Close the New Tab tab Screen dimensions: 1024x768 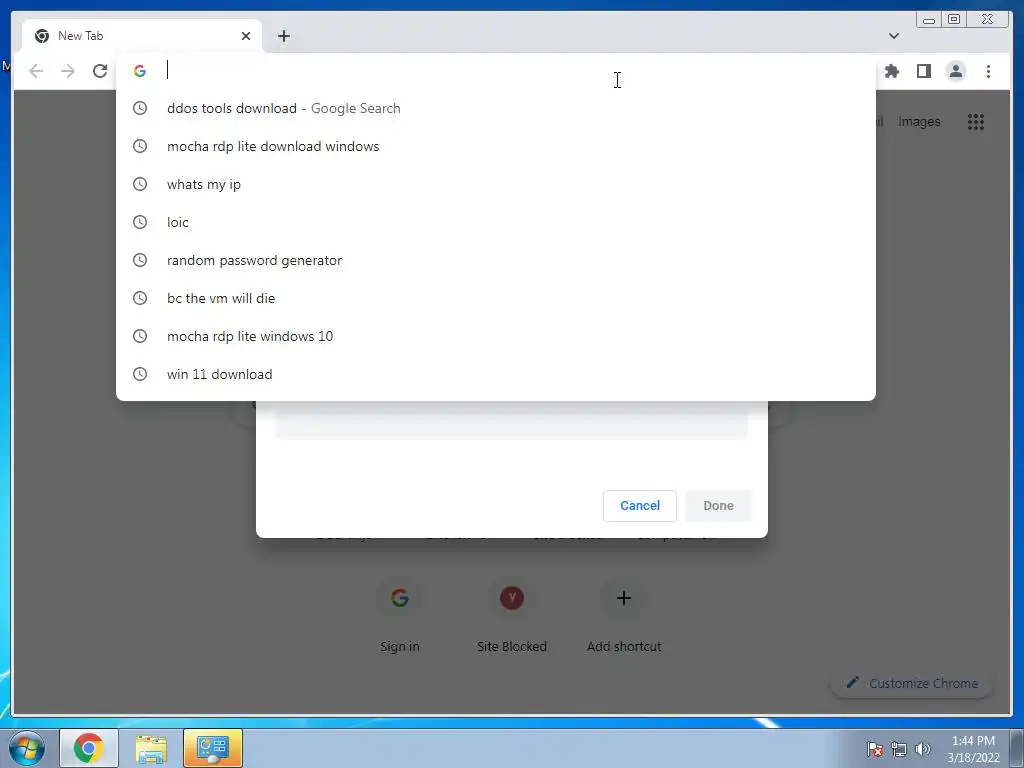246,36
